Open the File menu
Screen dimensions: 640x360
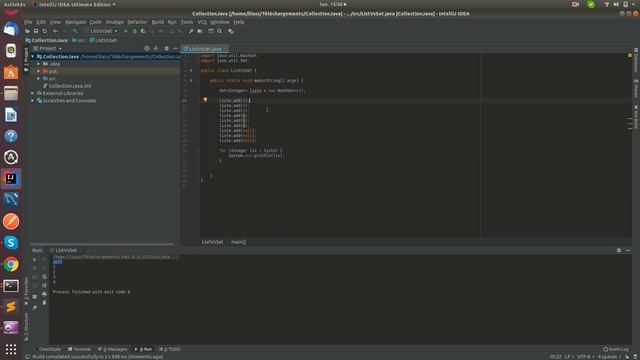pyautogui.click(x=28, y=22)
